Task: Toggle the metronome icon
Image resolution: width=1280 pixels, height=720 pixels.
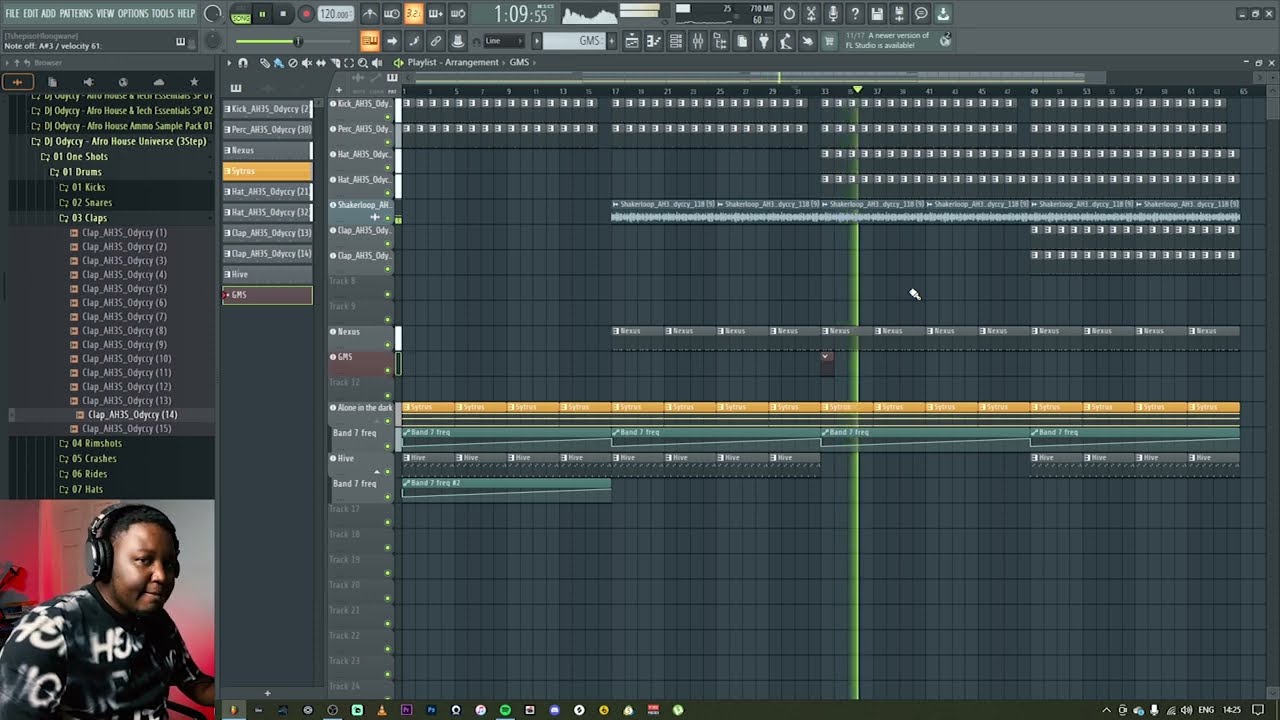Action: [x=369, y=14]
